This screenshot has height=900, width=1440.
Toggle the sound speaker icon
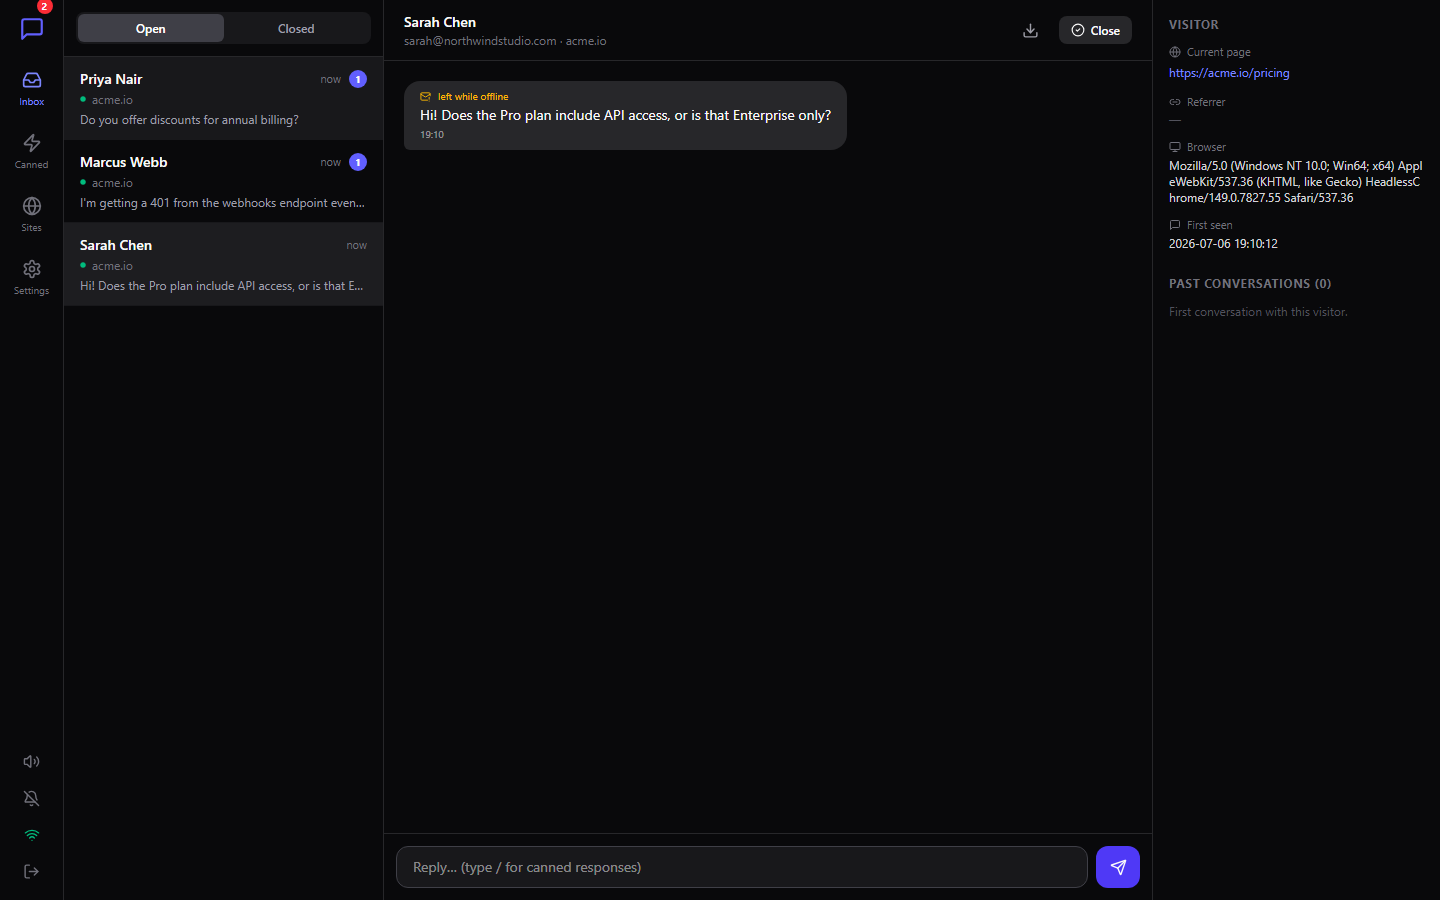click(x=32, y=761)
